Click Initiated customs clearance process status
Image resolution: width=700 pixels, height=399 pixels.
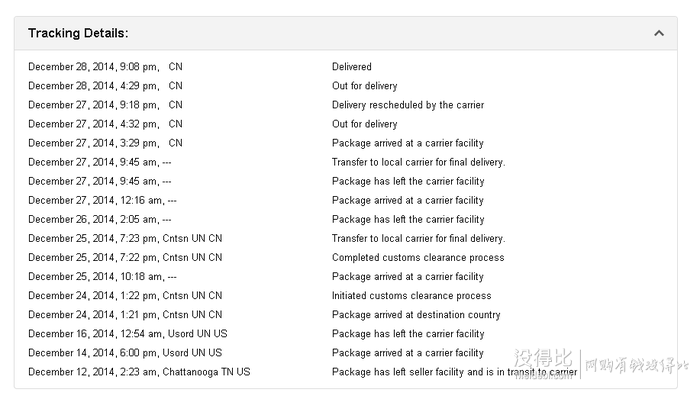point(412,295)
